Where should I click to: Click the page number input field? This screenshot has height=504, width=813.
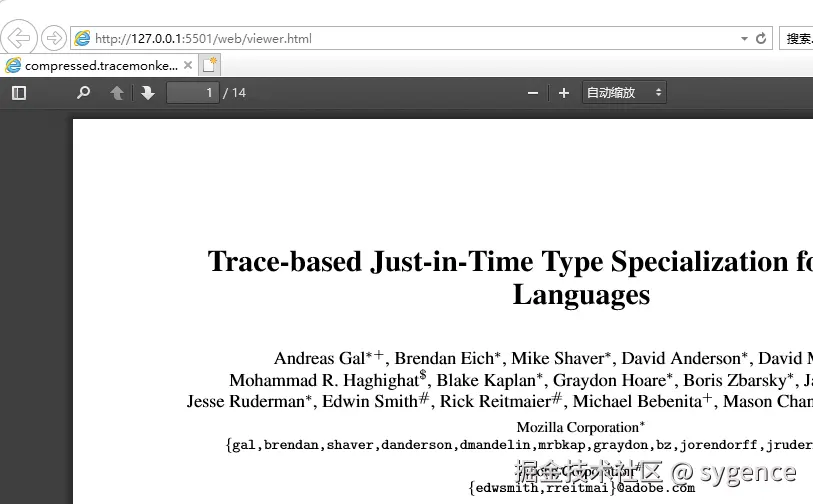193,93
